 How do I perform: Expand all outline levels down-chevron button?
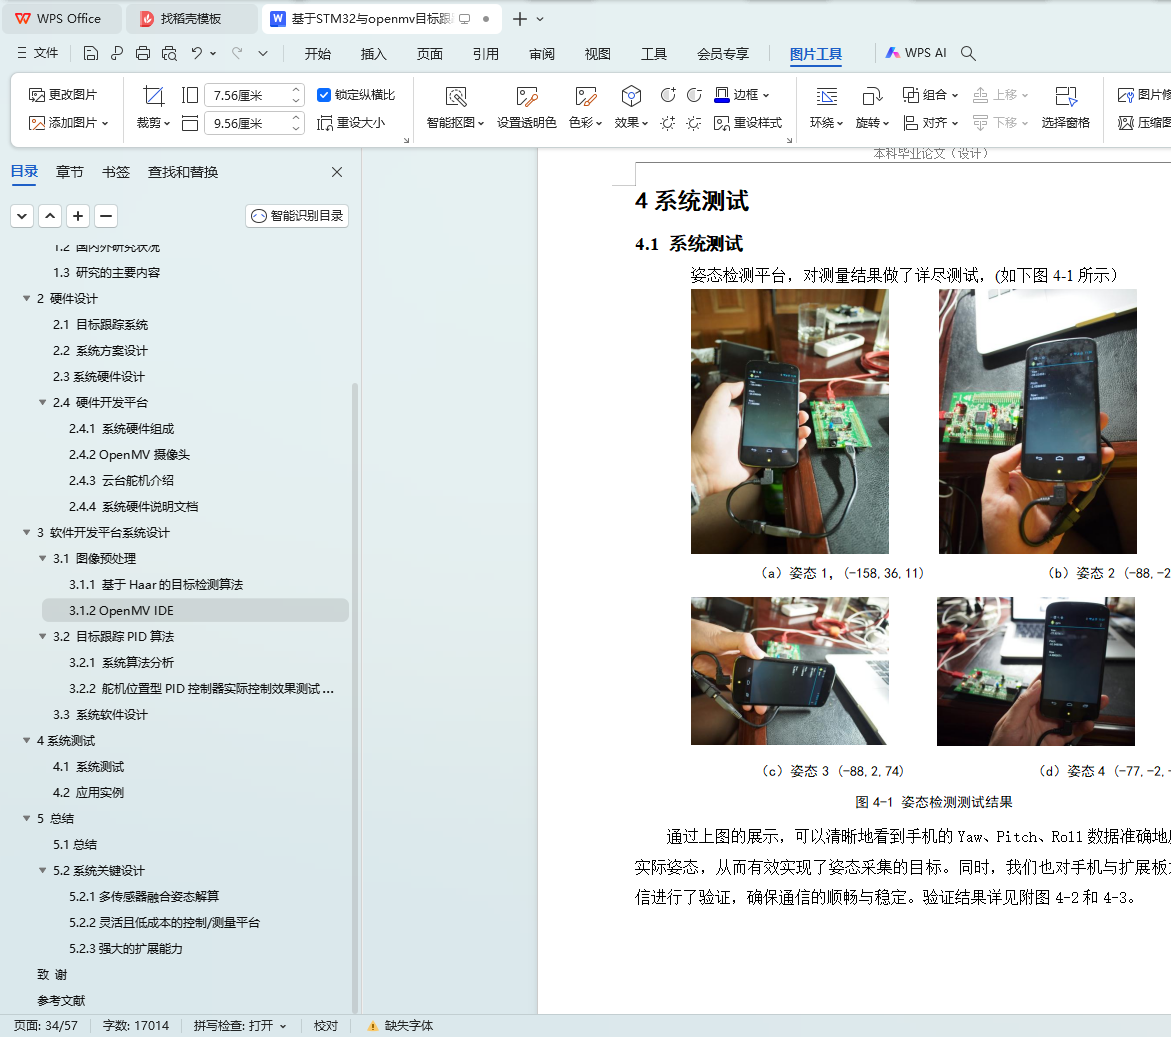pyautogui.click(x=22, y=216)
